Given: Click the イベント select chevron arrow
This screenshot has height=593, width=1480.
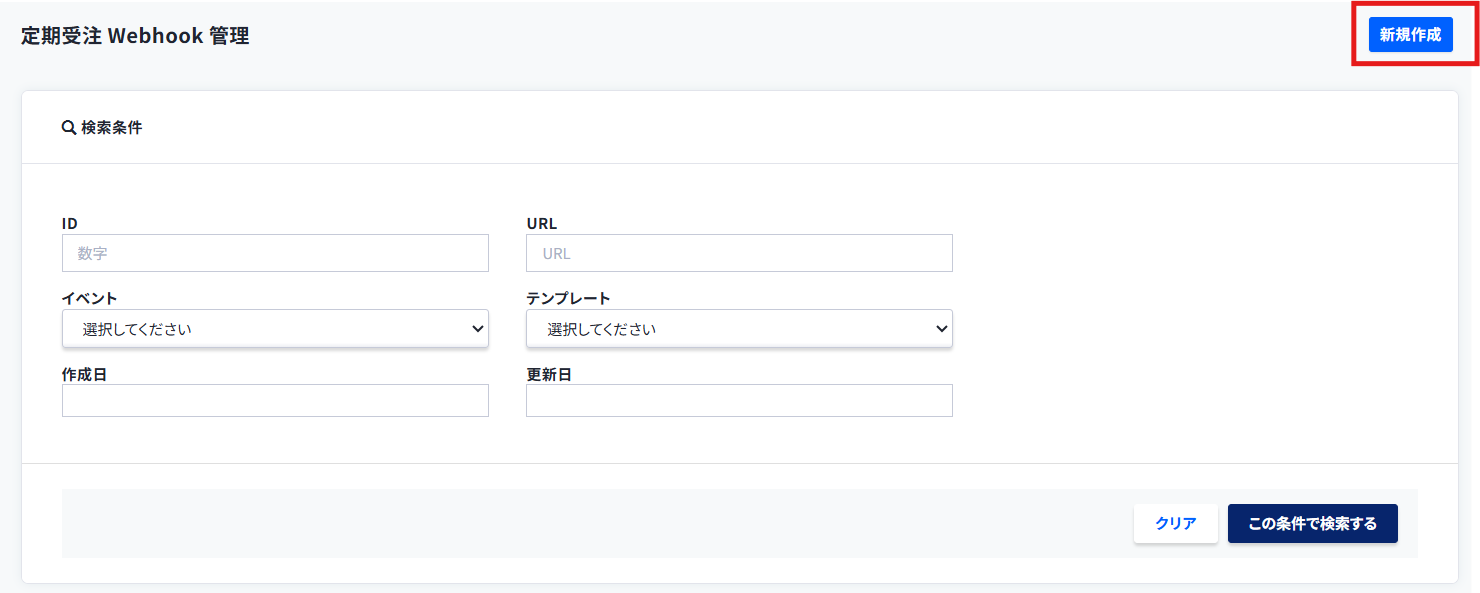Looking at the screenshot, I should point(477,329).
